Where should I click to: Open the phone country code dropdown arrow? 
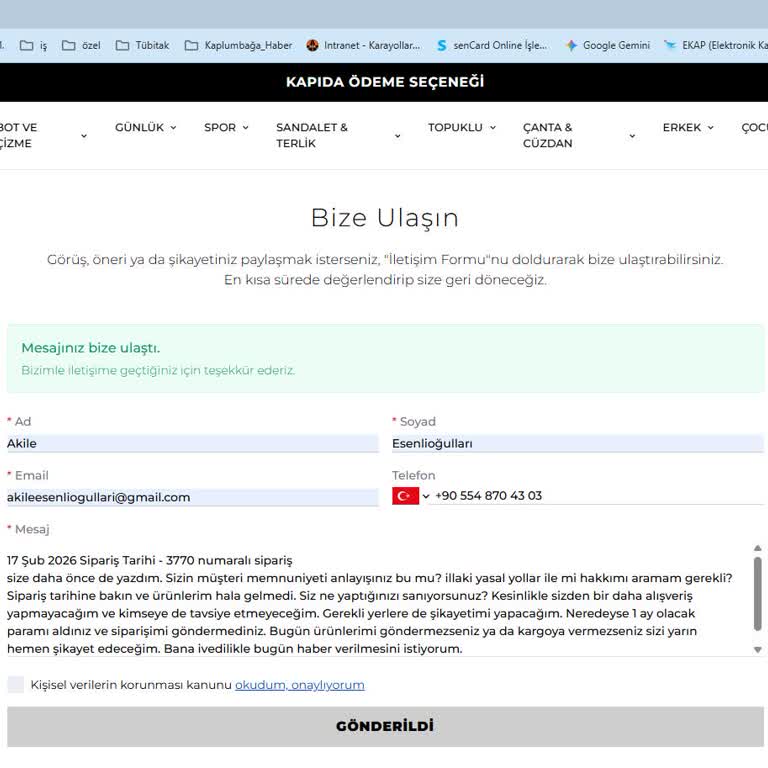pos(426,496)
